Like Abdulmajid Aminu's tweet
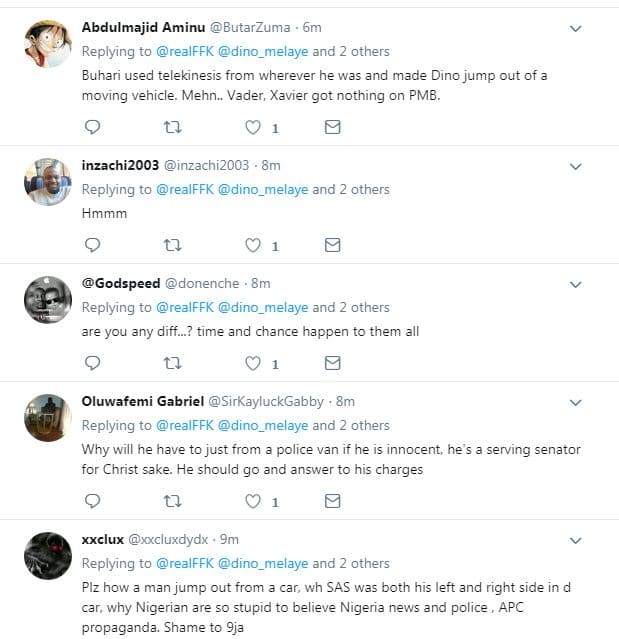Screen dimensions: 619x639 tap(254, 127)
